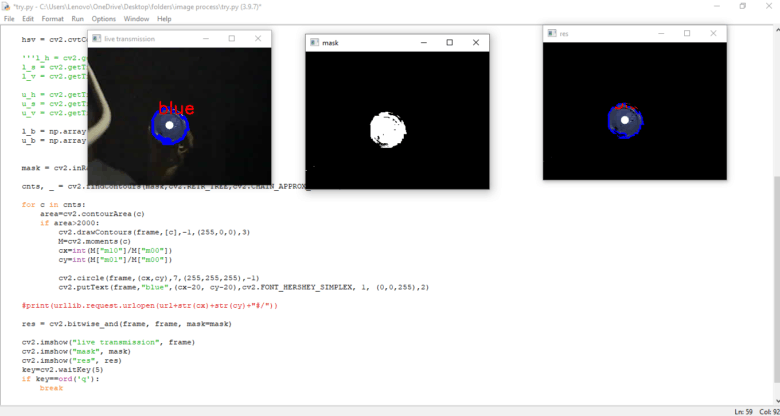Click the line 'cv2.imshow("res", res)'

[72, 361]
